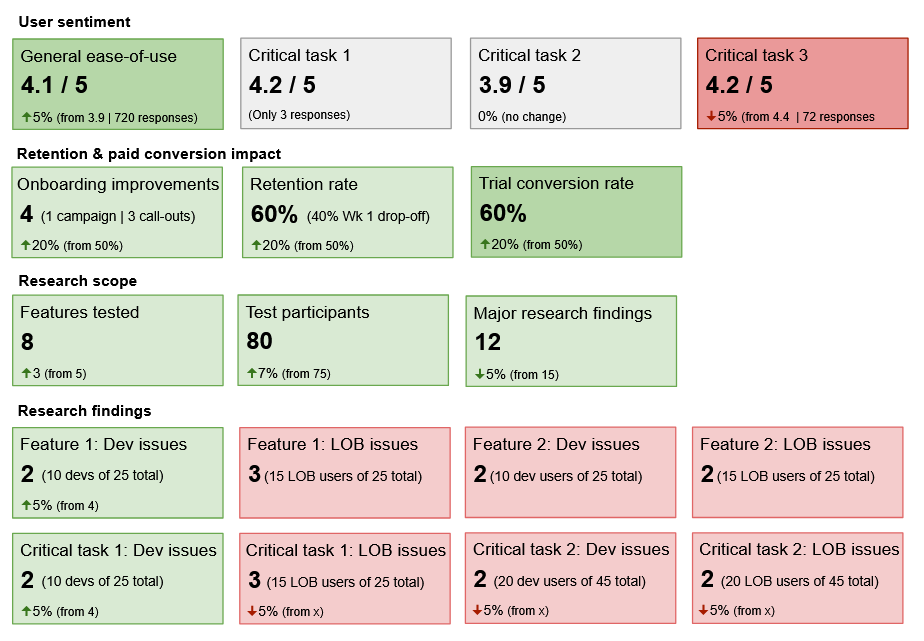Click the Research scope section heading

77,281
